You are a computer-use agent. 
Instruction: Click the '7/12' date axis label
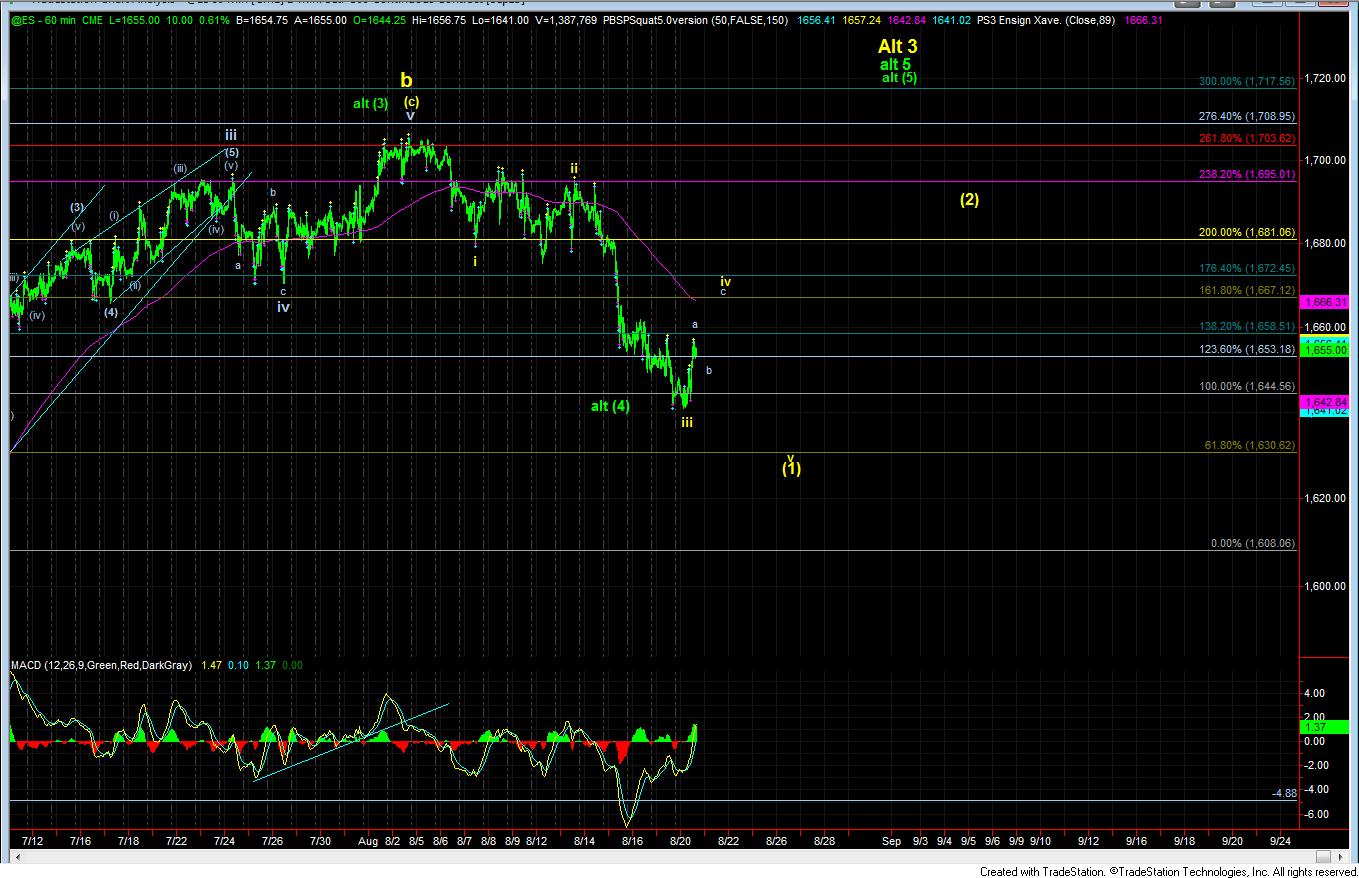[x=31, y=841]
